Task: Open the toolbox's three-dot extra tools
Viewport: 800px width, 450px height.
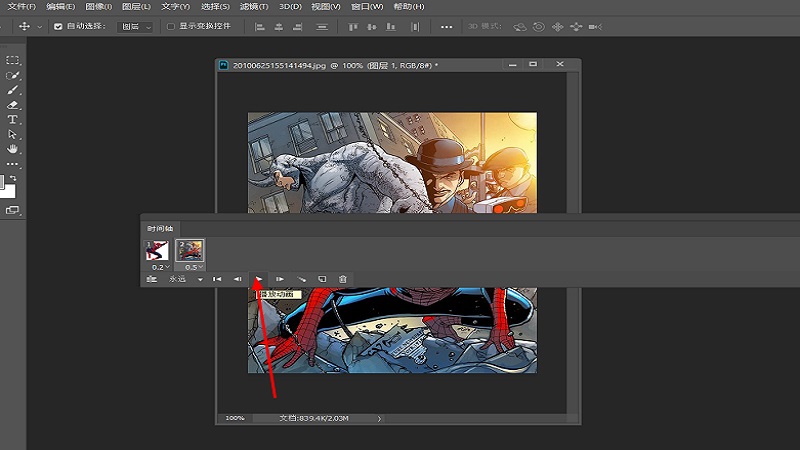Action: tap(12, 164)
